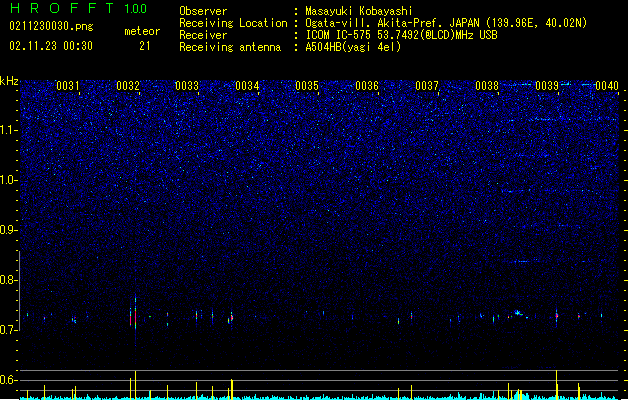Select the Ogata-vill. Akita-Pref. JAPAN location text

pyautogui.click(x=446, y=23)
